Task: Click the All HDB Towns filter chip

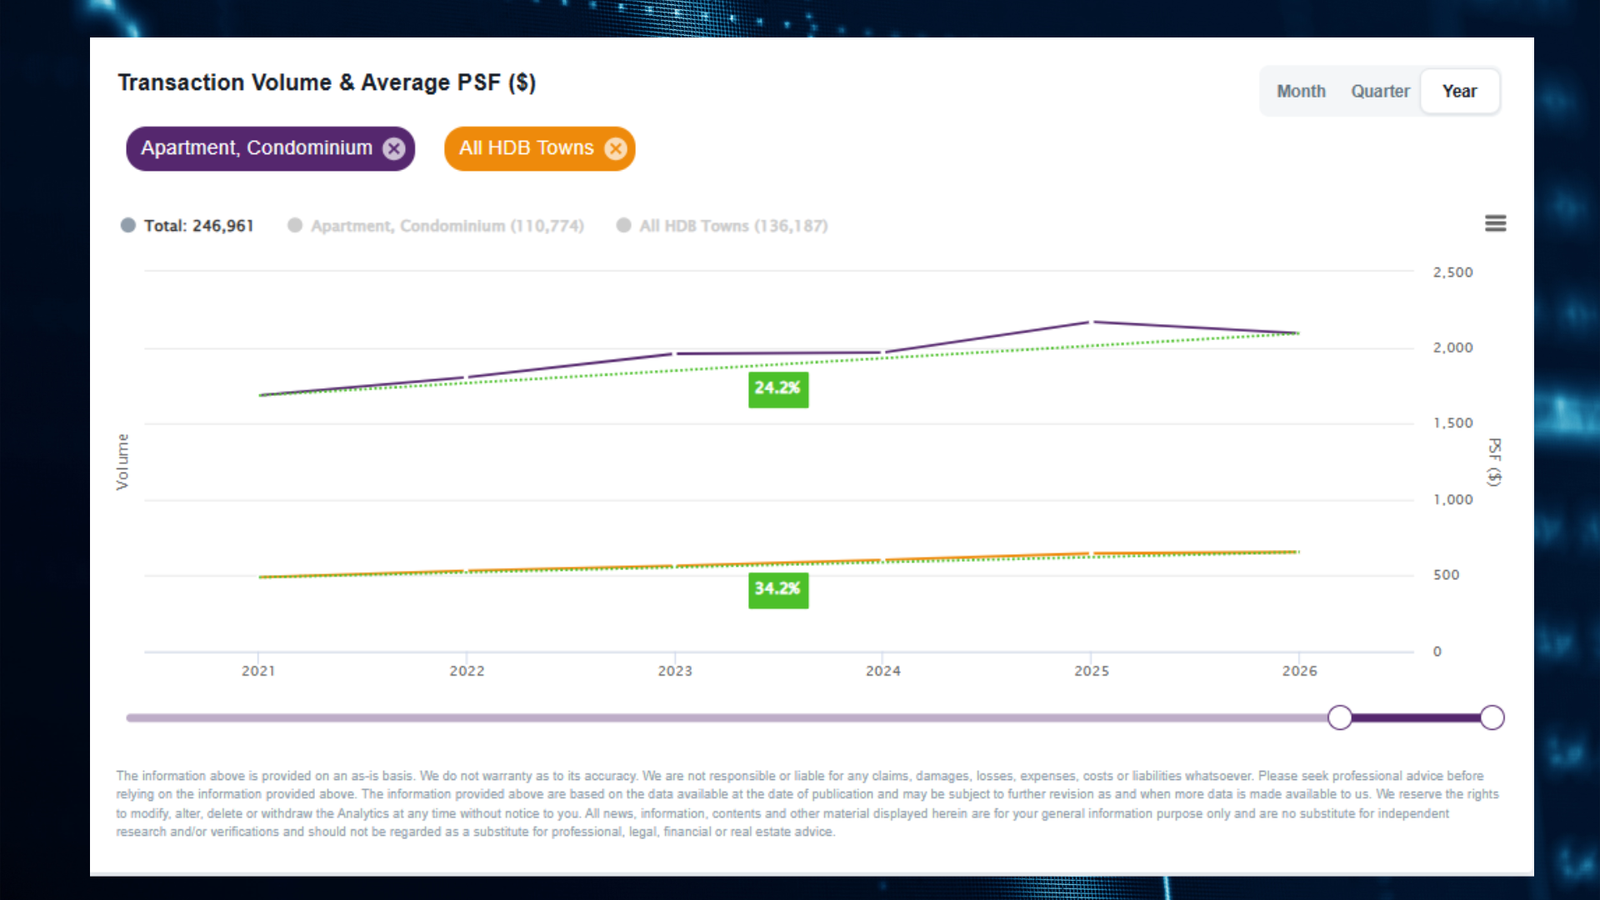Action: pos(525,148)
